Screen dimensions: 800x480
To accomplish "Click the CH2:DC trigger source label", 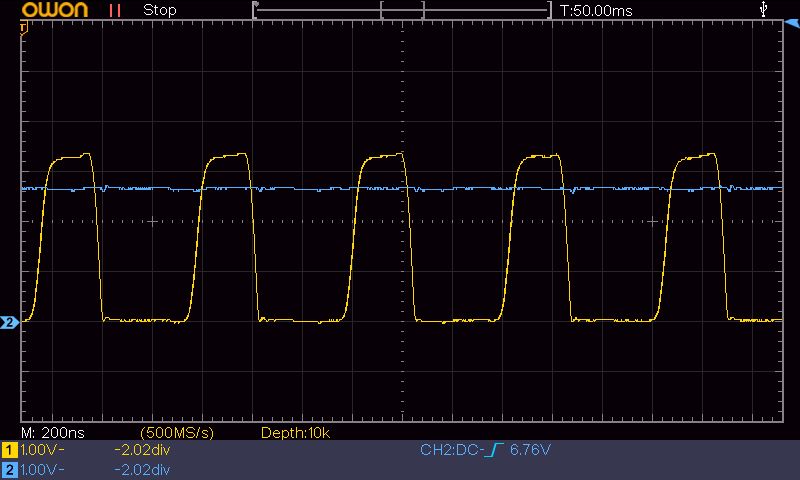I will point(451,450).
